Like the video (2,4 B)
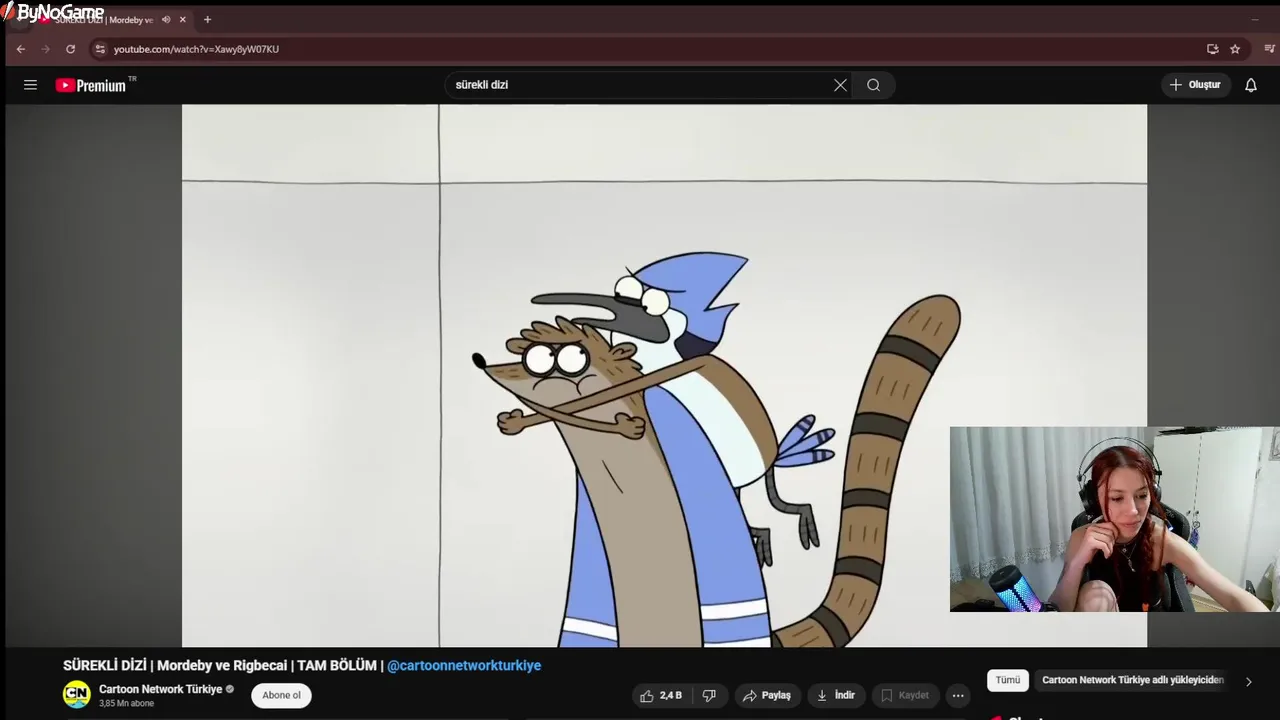Viewport: 1280px width, 720px height. pos(661,696)
